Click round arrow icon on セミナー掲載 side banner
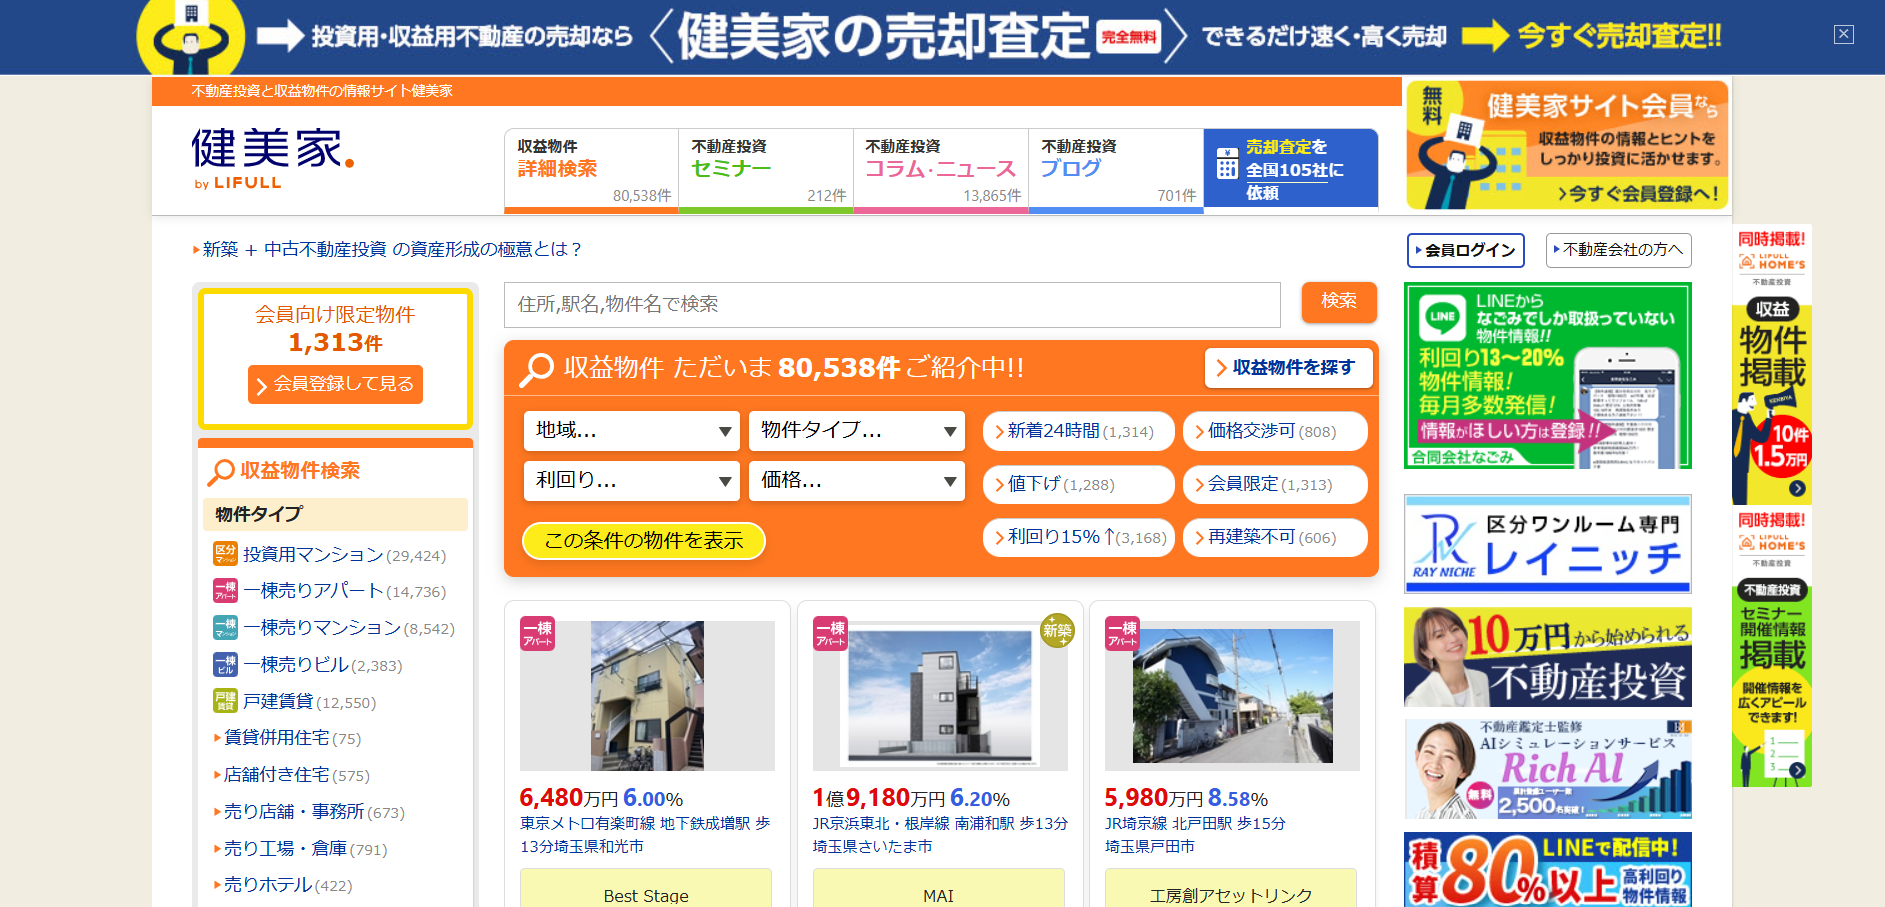This screenshot has height=907, width=1885. (x=1797, y=770)
